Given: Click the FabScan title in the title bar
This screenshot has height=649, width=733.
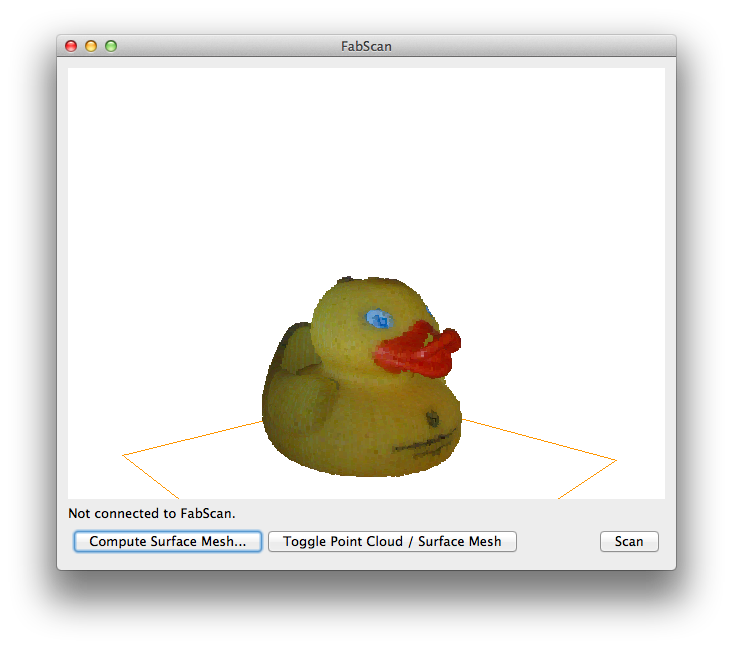Looking at the screenshot, I should click(366, 46).
